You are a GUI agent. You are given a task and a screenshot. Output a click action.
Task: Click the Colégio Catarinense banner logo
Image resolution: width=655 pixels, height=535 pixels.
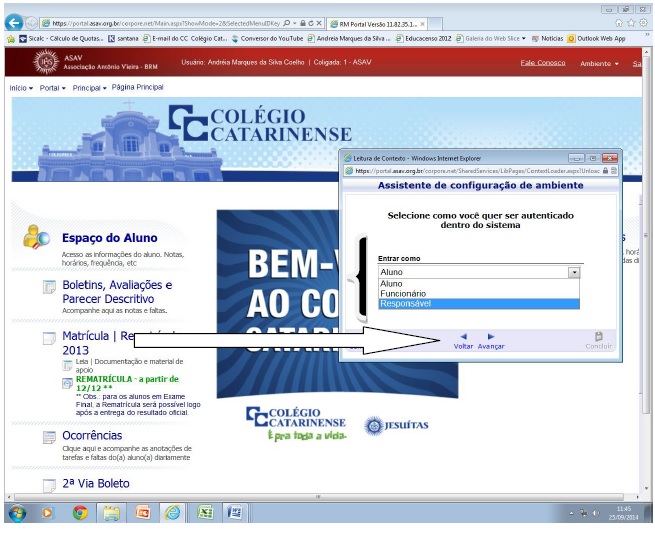260,124
